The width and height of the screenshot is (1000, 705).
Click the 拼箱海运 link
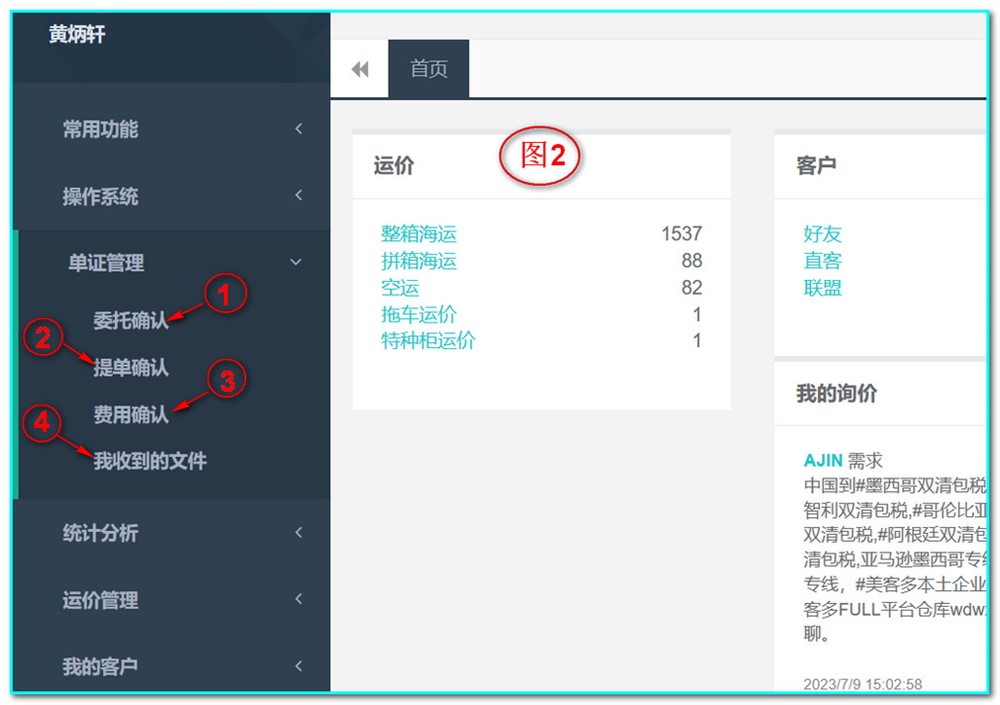[x=418, y=261]
